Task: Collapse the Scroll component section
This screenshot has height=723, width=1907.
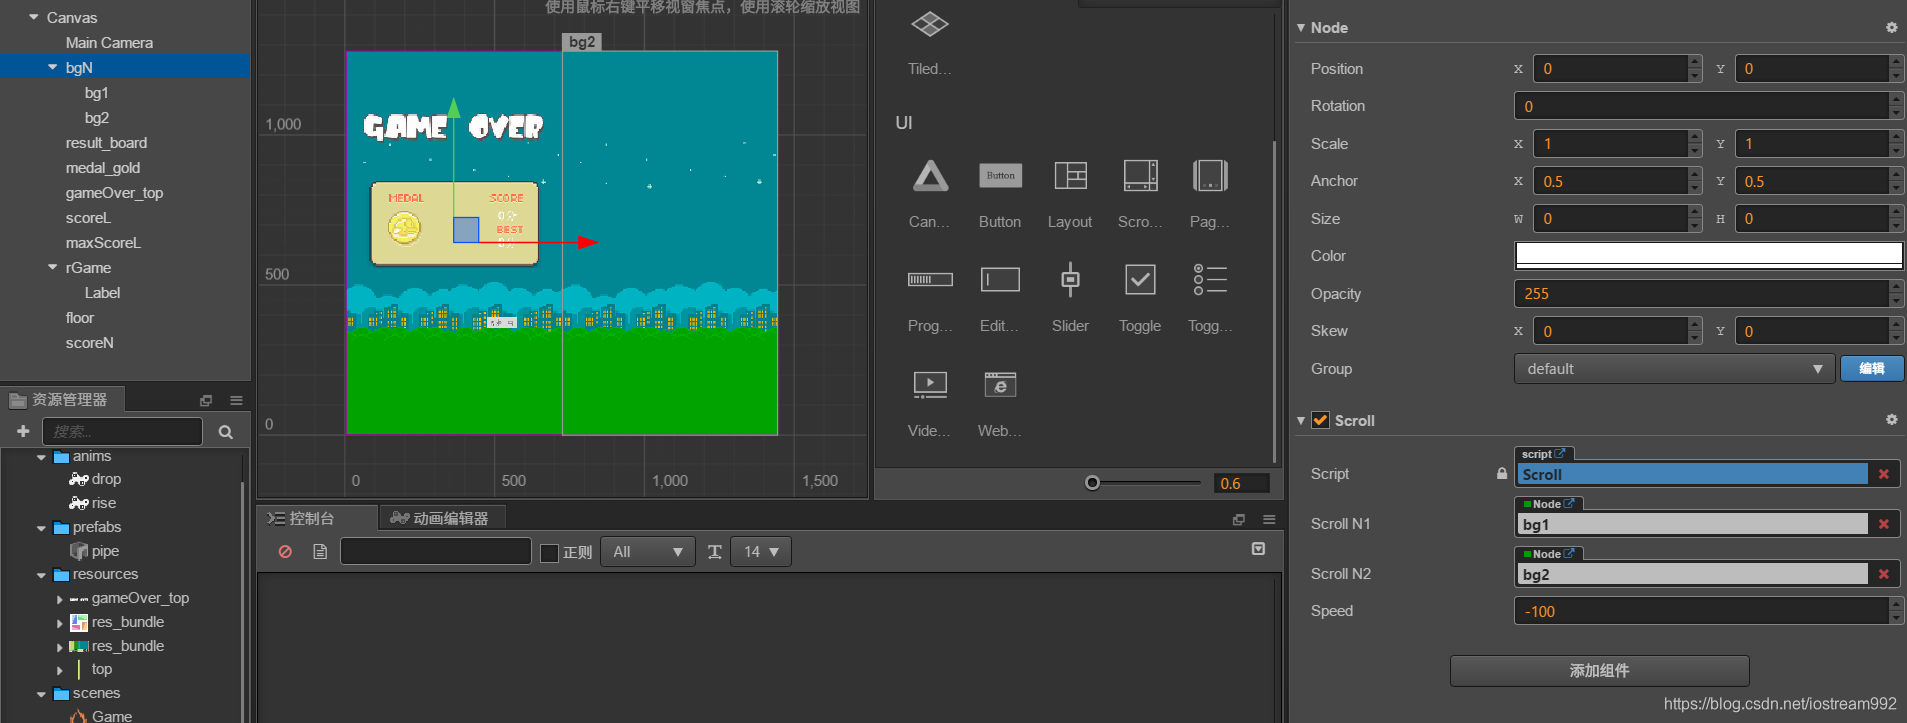Action: 1301,421
